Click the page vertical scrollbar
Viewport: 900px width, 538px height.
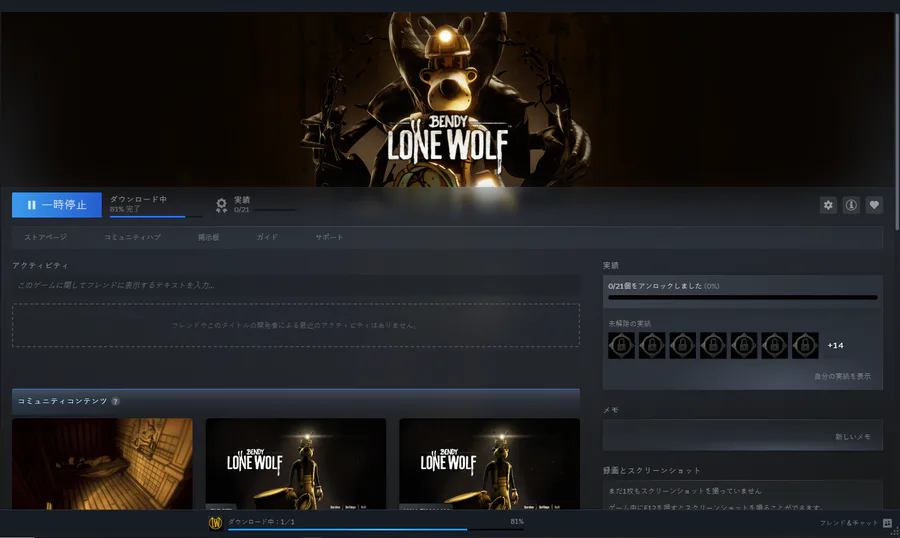point(897,121)
